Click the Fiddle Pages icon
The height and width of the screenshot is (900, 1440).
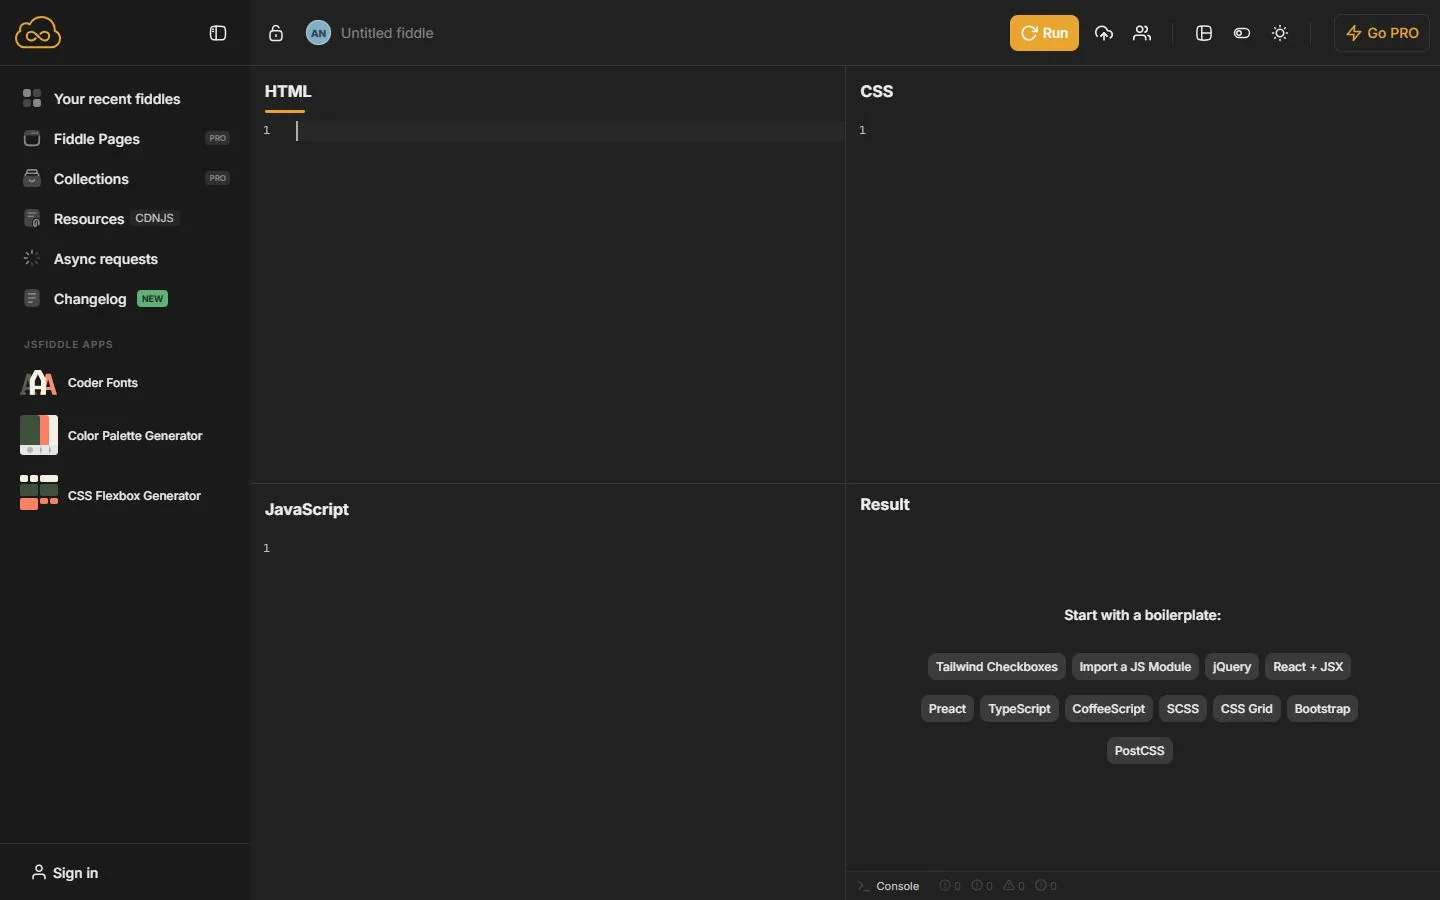pos(32,138)
